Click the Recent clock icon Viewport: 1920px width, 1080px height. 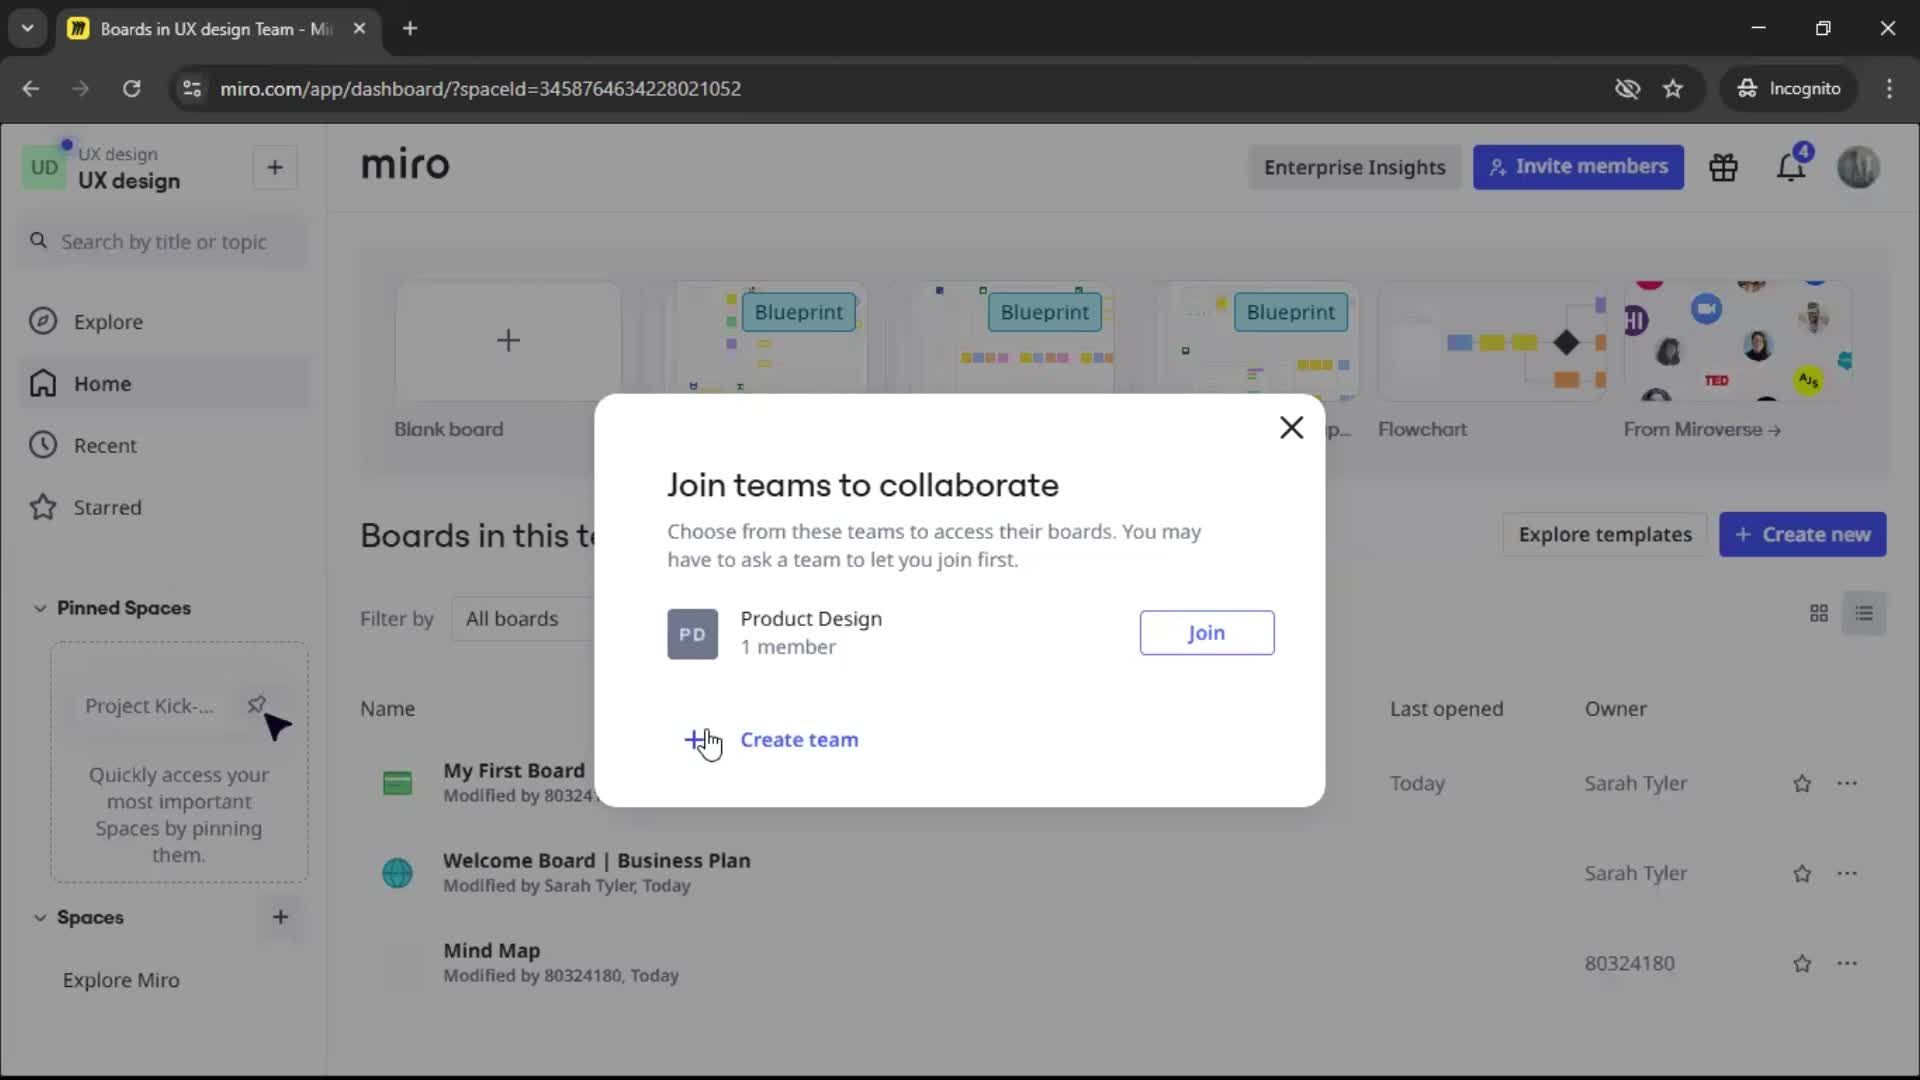[43, 445]
